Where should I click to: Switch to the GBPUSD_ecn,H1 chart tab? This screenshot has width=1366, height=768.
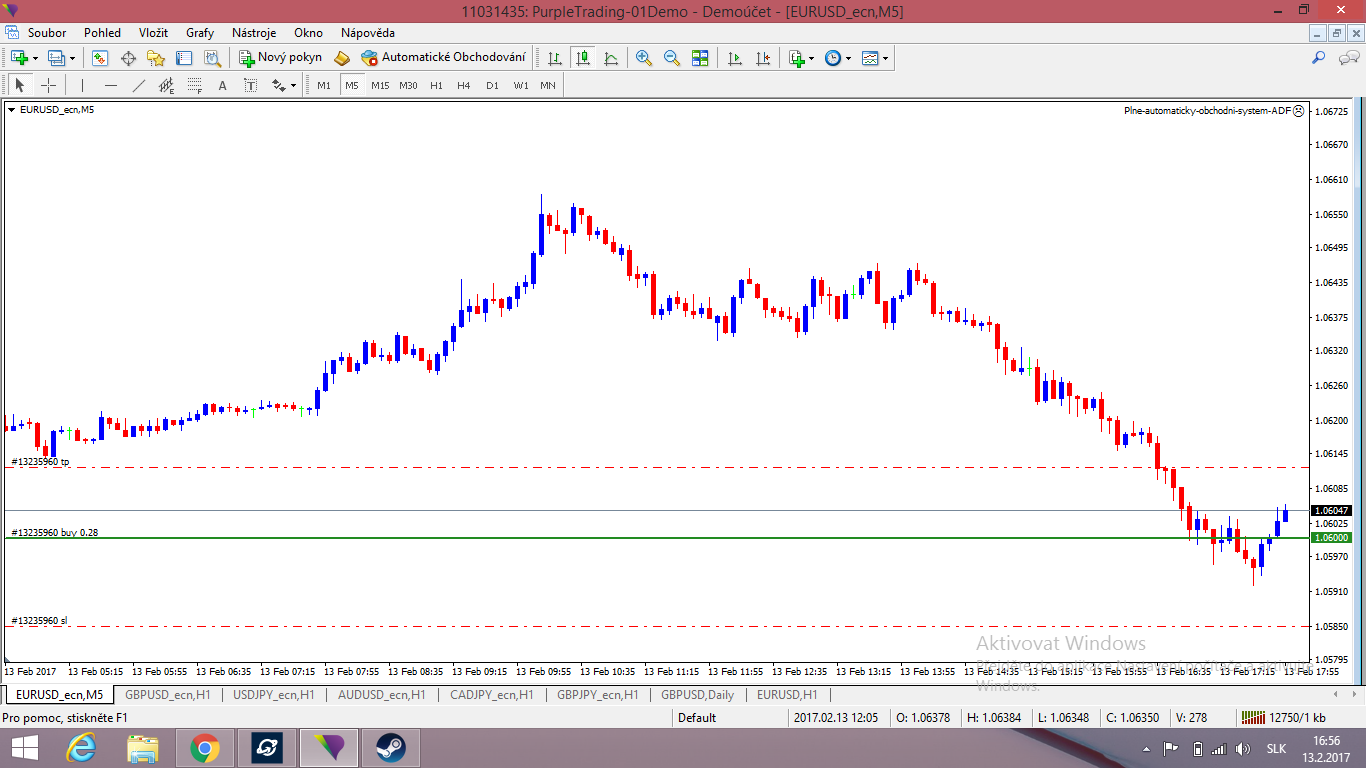[167, 694]
